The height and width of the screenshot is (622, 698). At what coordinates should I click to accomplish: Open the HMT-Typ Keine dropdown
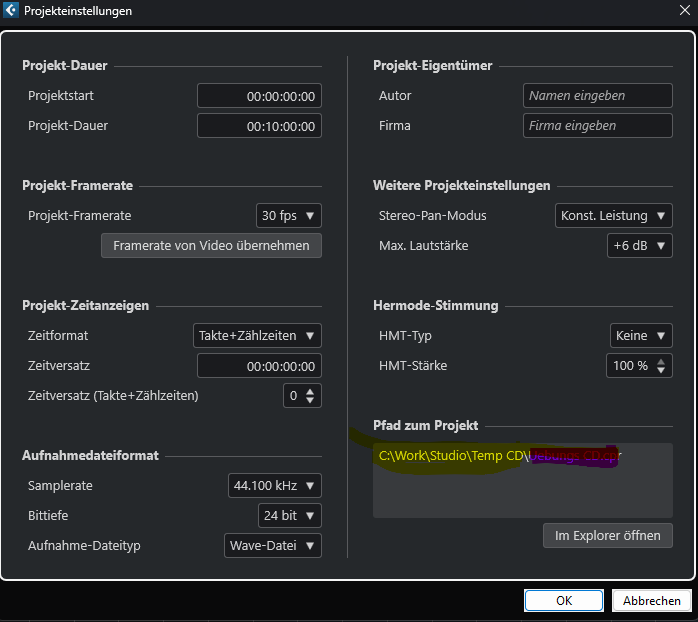pos(641,335)
